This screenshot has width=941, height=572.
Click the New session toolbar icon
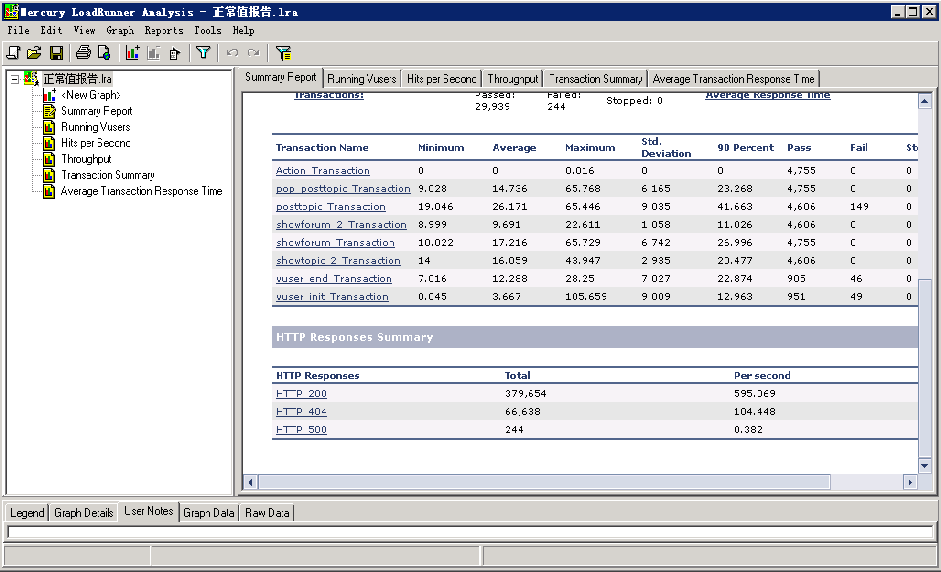(x=14, y=53)
